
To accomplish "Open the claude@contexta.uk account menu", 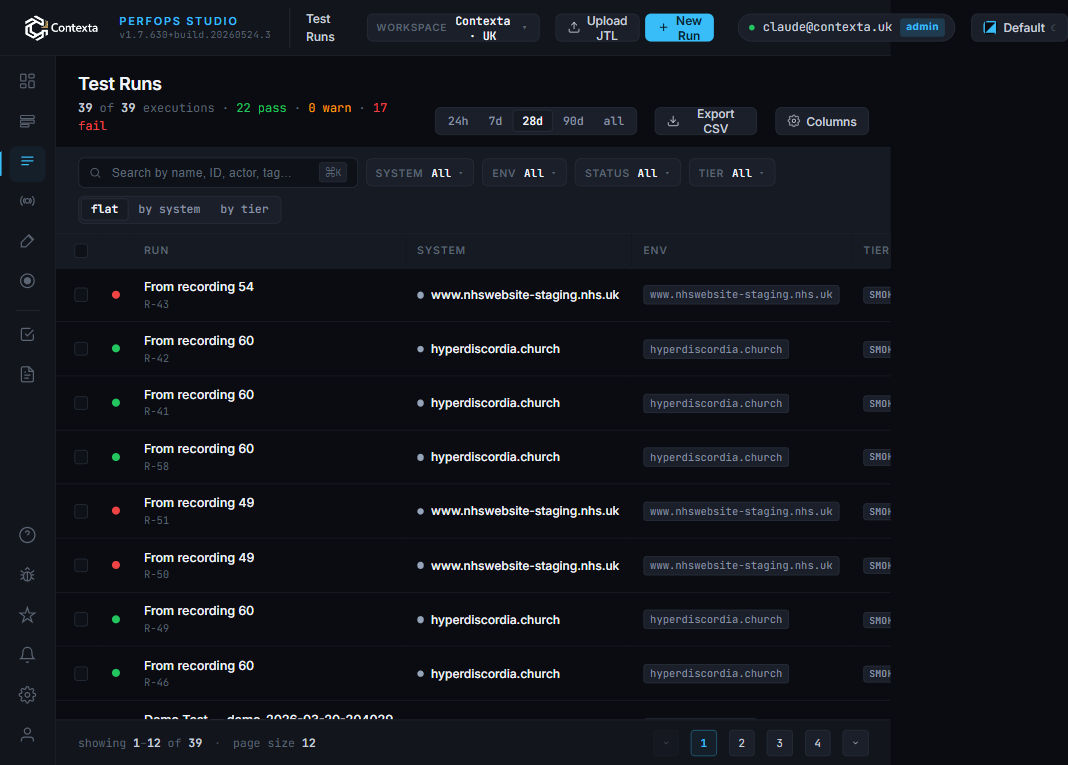I will pyautogui.click(x=846, y=27).
